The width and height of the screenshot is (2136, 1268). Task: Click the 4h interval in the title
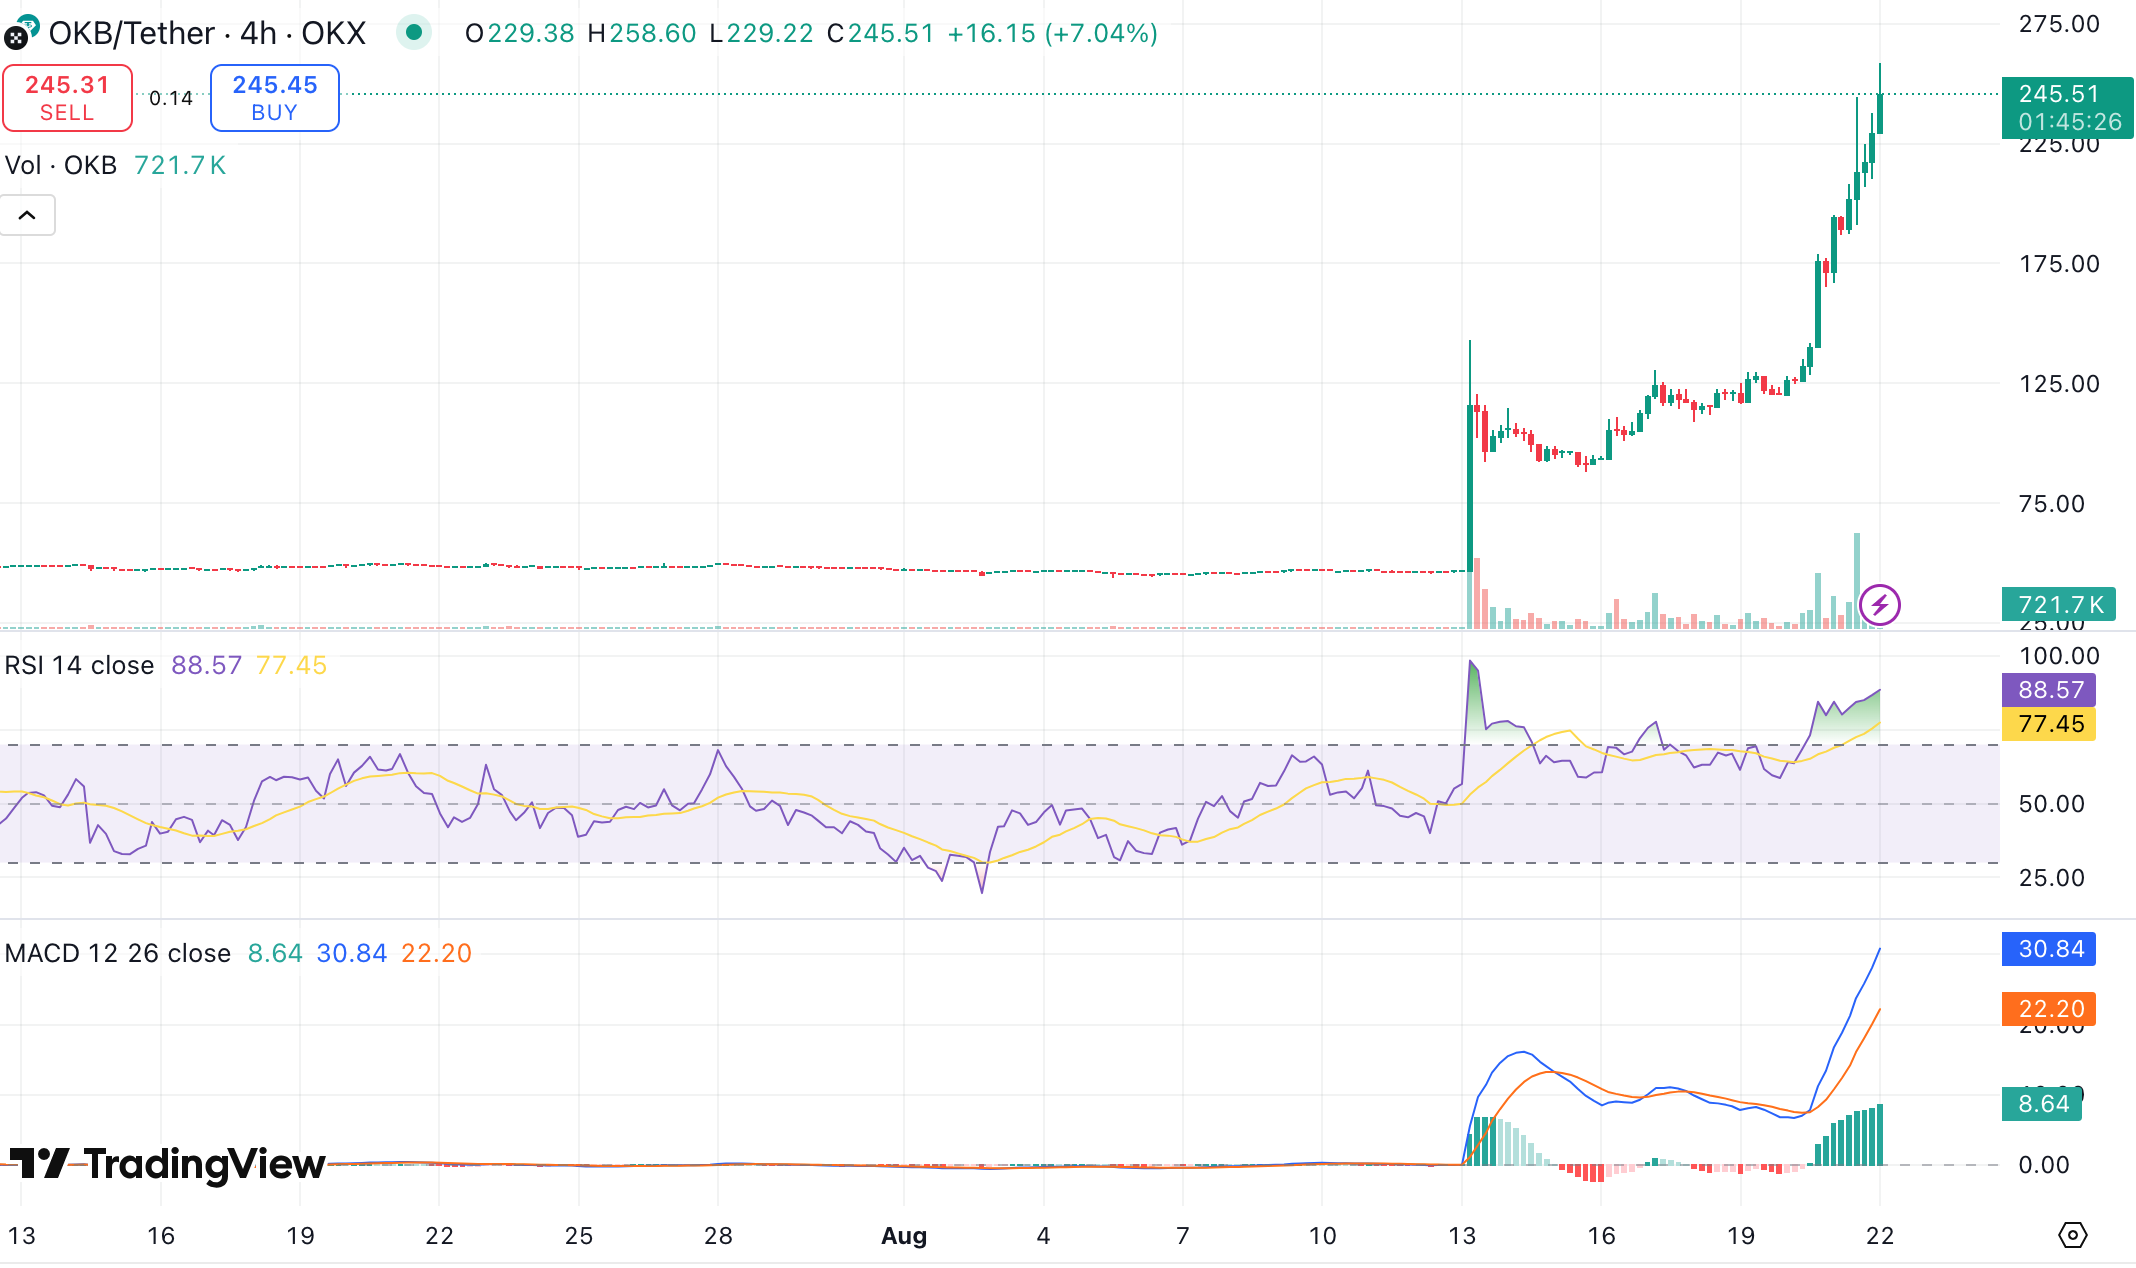258,33
